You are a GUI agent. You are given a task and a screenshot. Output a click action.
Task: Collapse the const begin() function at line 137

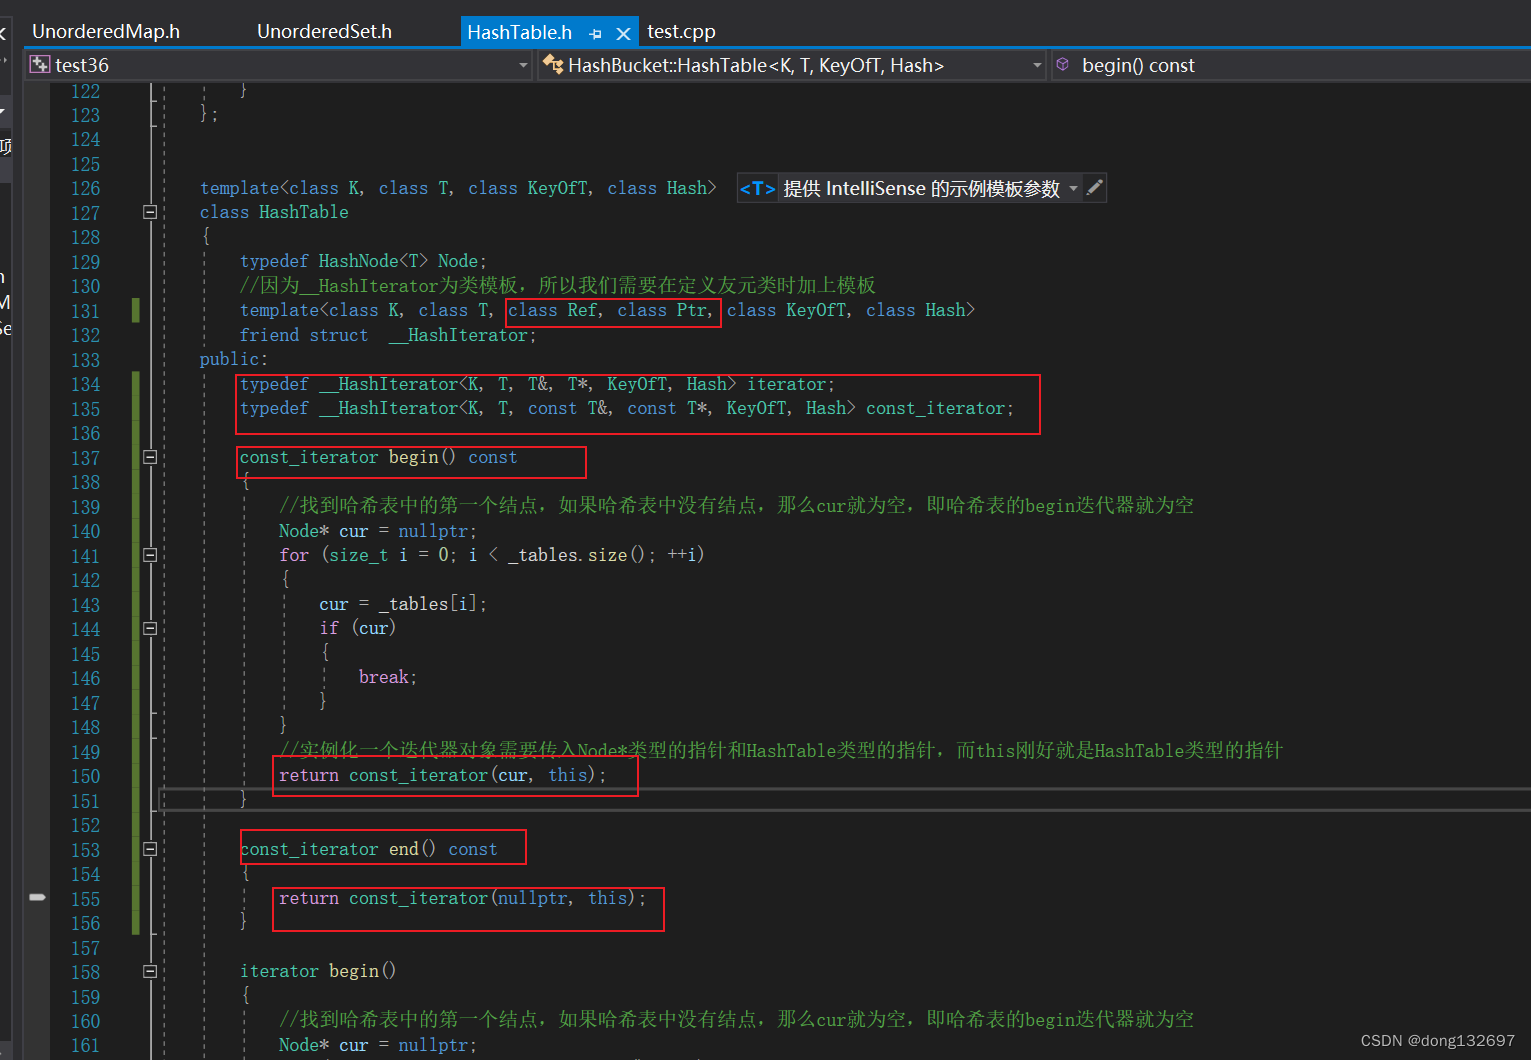(x=150, y=457)
